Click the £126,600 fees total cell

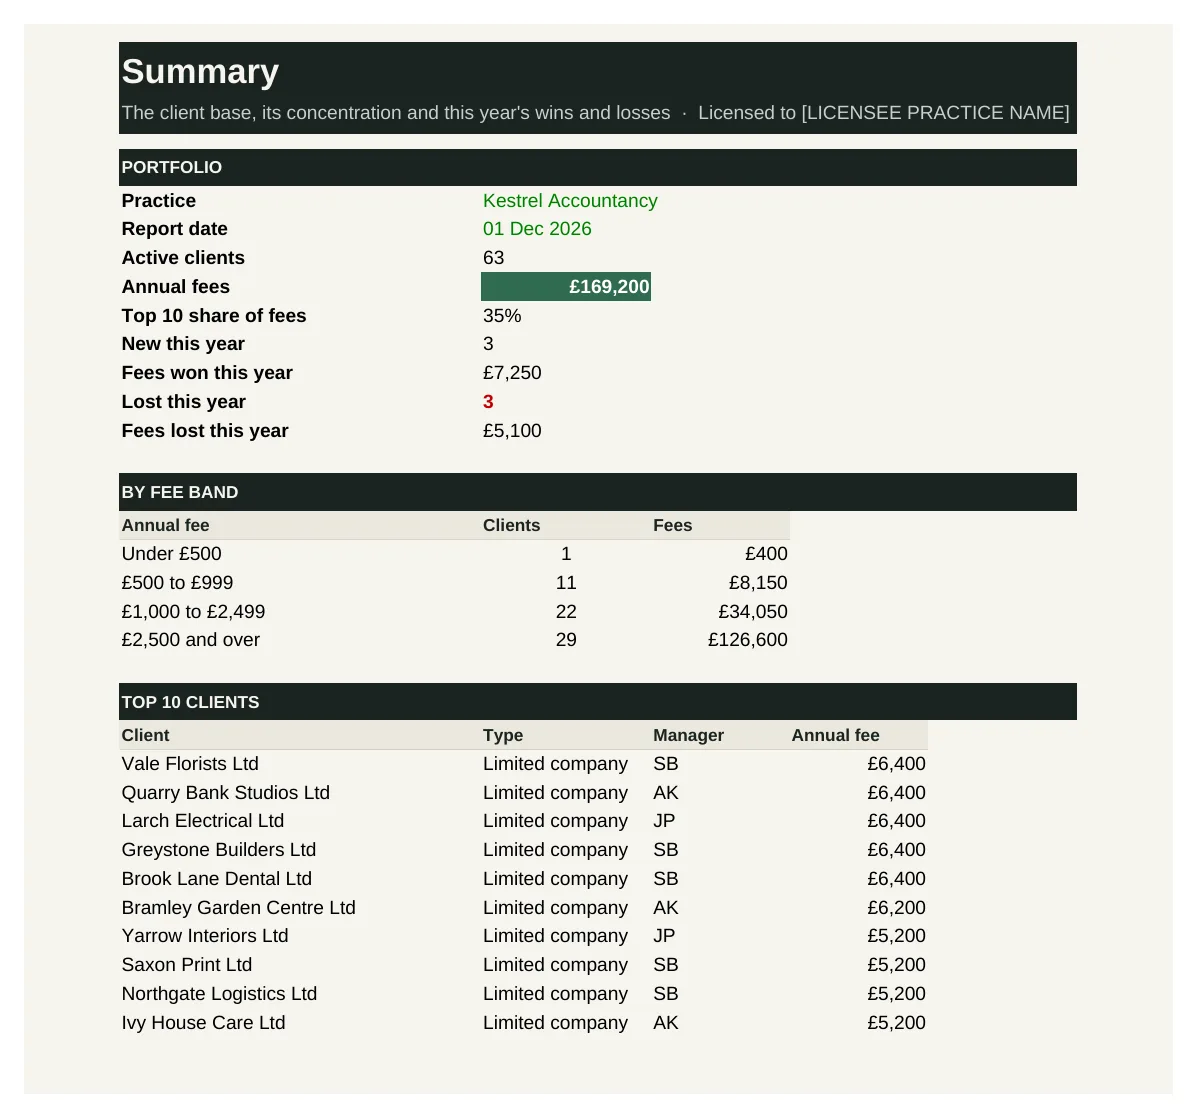tap(747, 640)
